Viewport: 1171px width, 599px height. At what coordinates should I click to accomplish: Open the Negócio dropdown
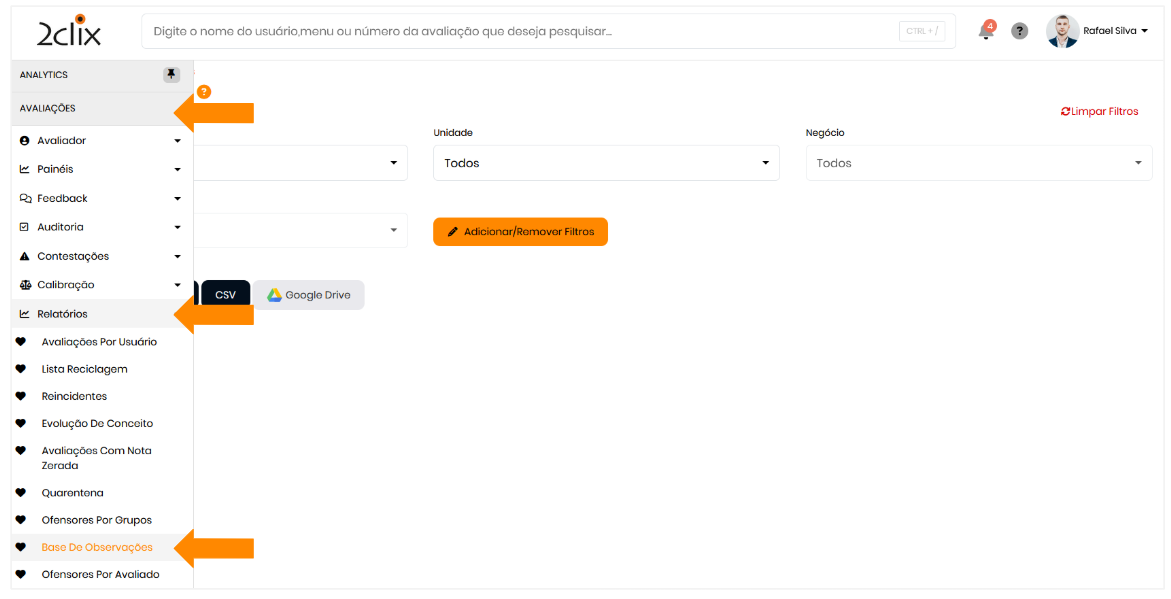(978, 163)
